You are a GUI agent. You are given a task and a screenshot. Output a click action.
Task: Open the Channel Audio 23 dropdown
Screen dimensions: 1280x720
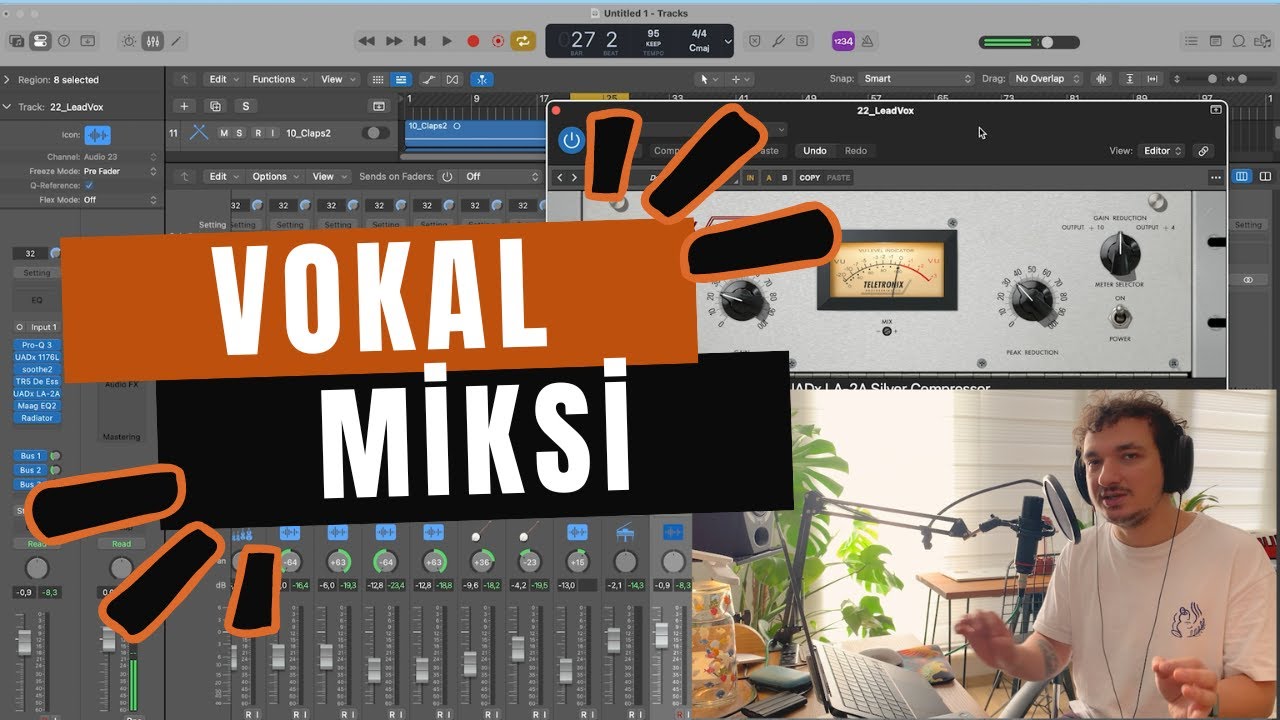[x=121, y=157]
